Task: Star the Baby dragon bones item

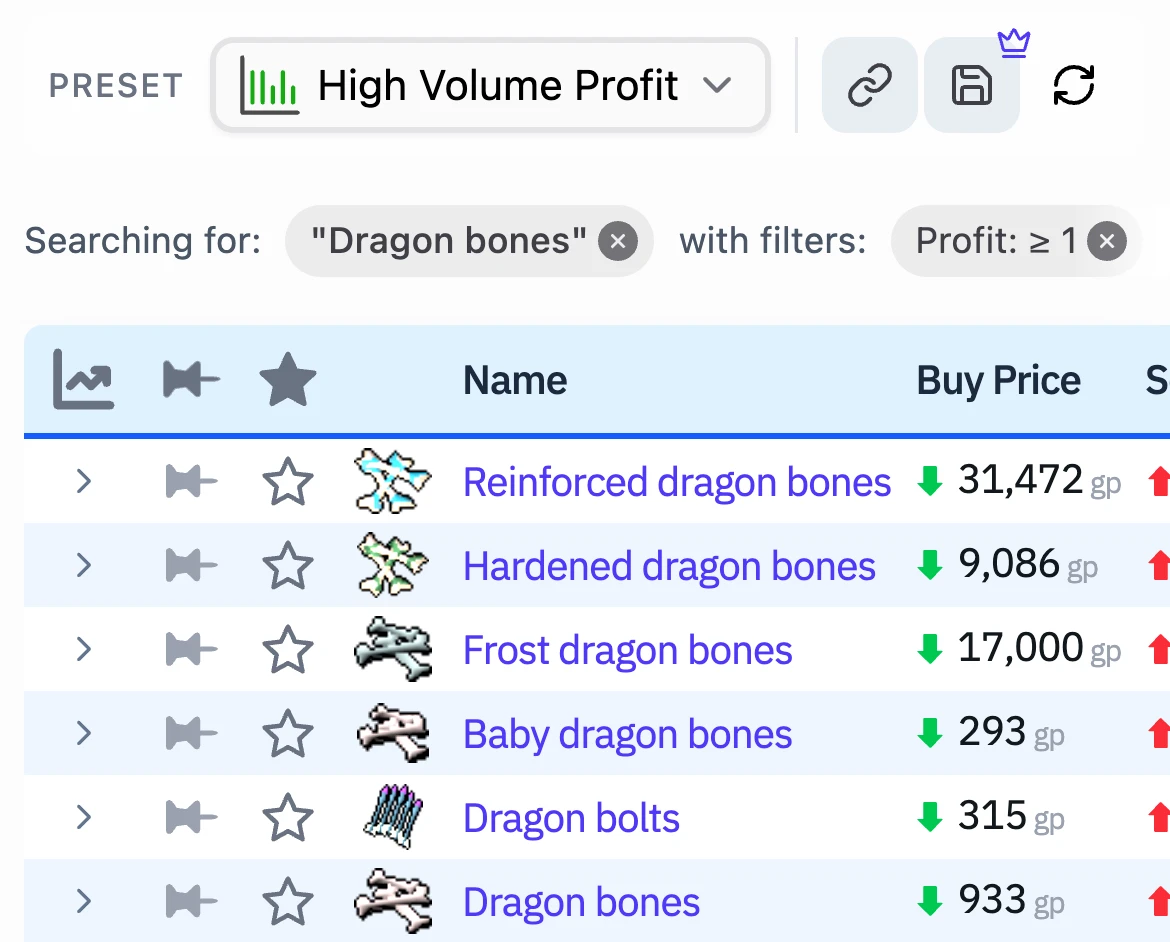Action: pos(288,733)
